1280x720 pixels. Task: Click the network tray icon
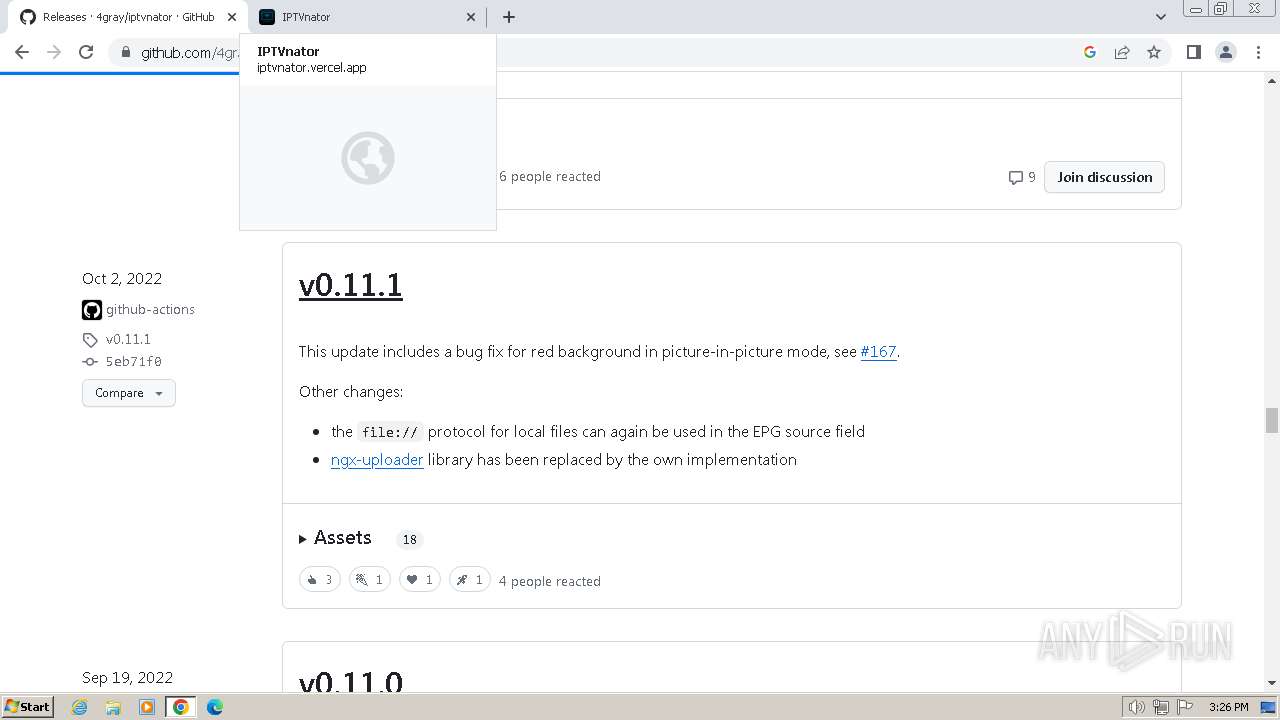pyautogui.click(x=1161, y=707)
